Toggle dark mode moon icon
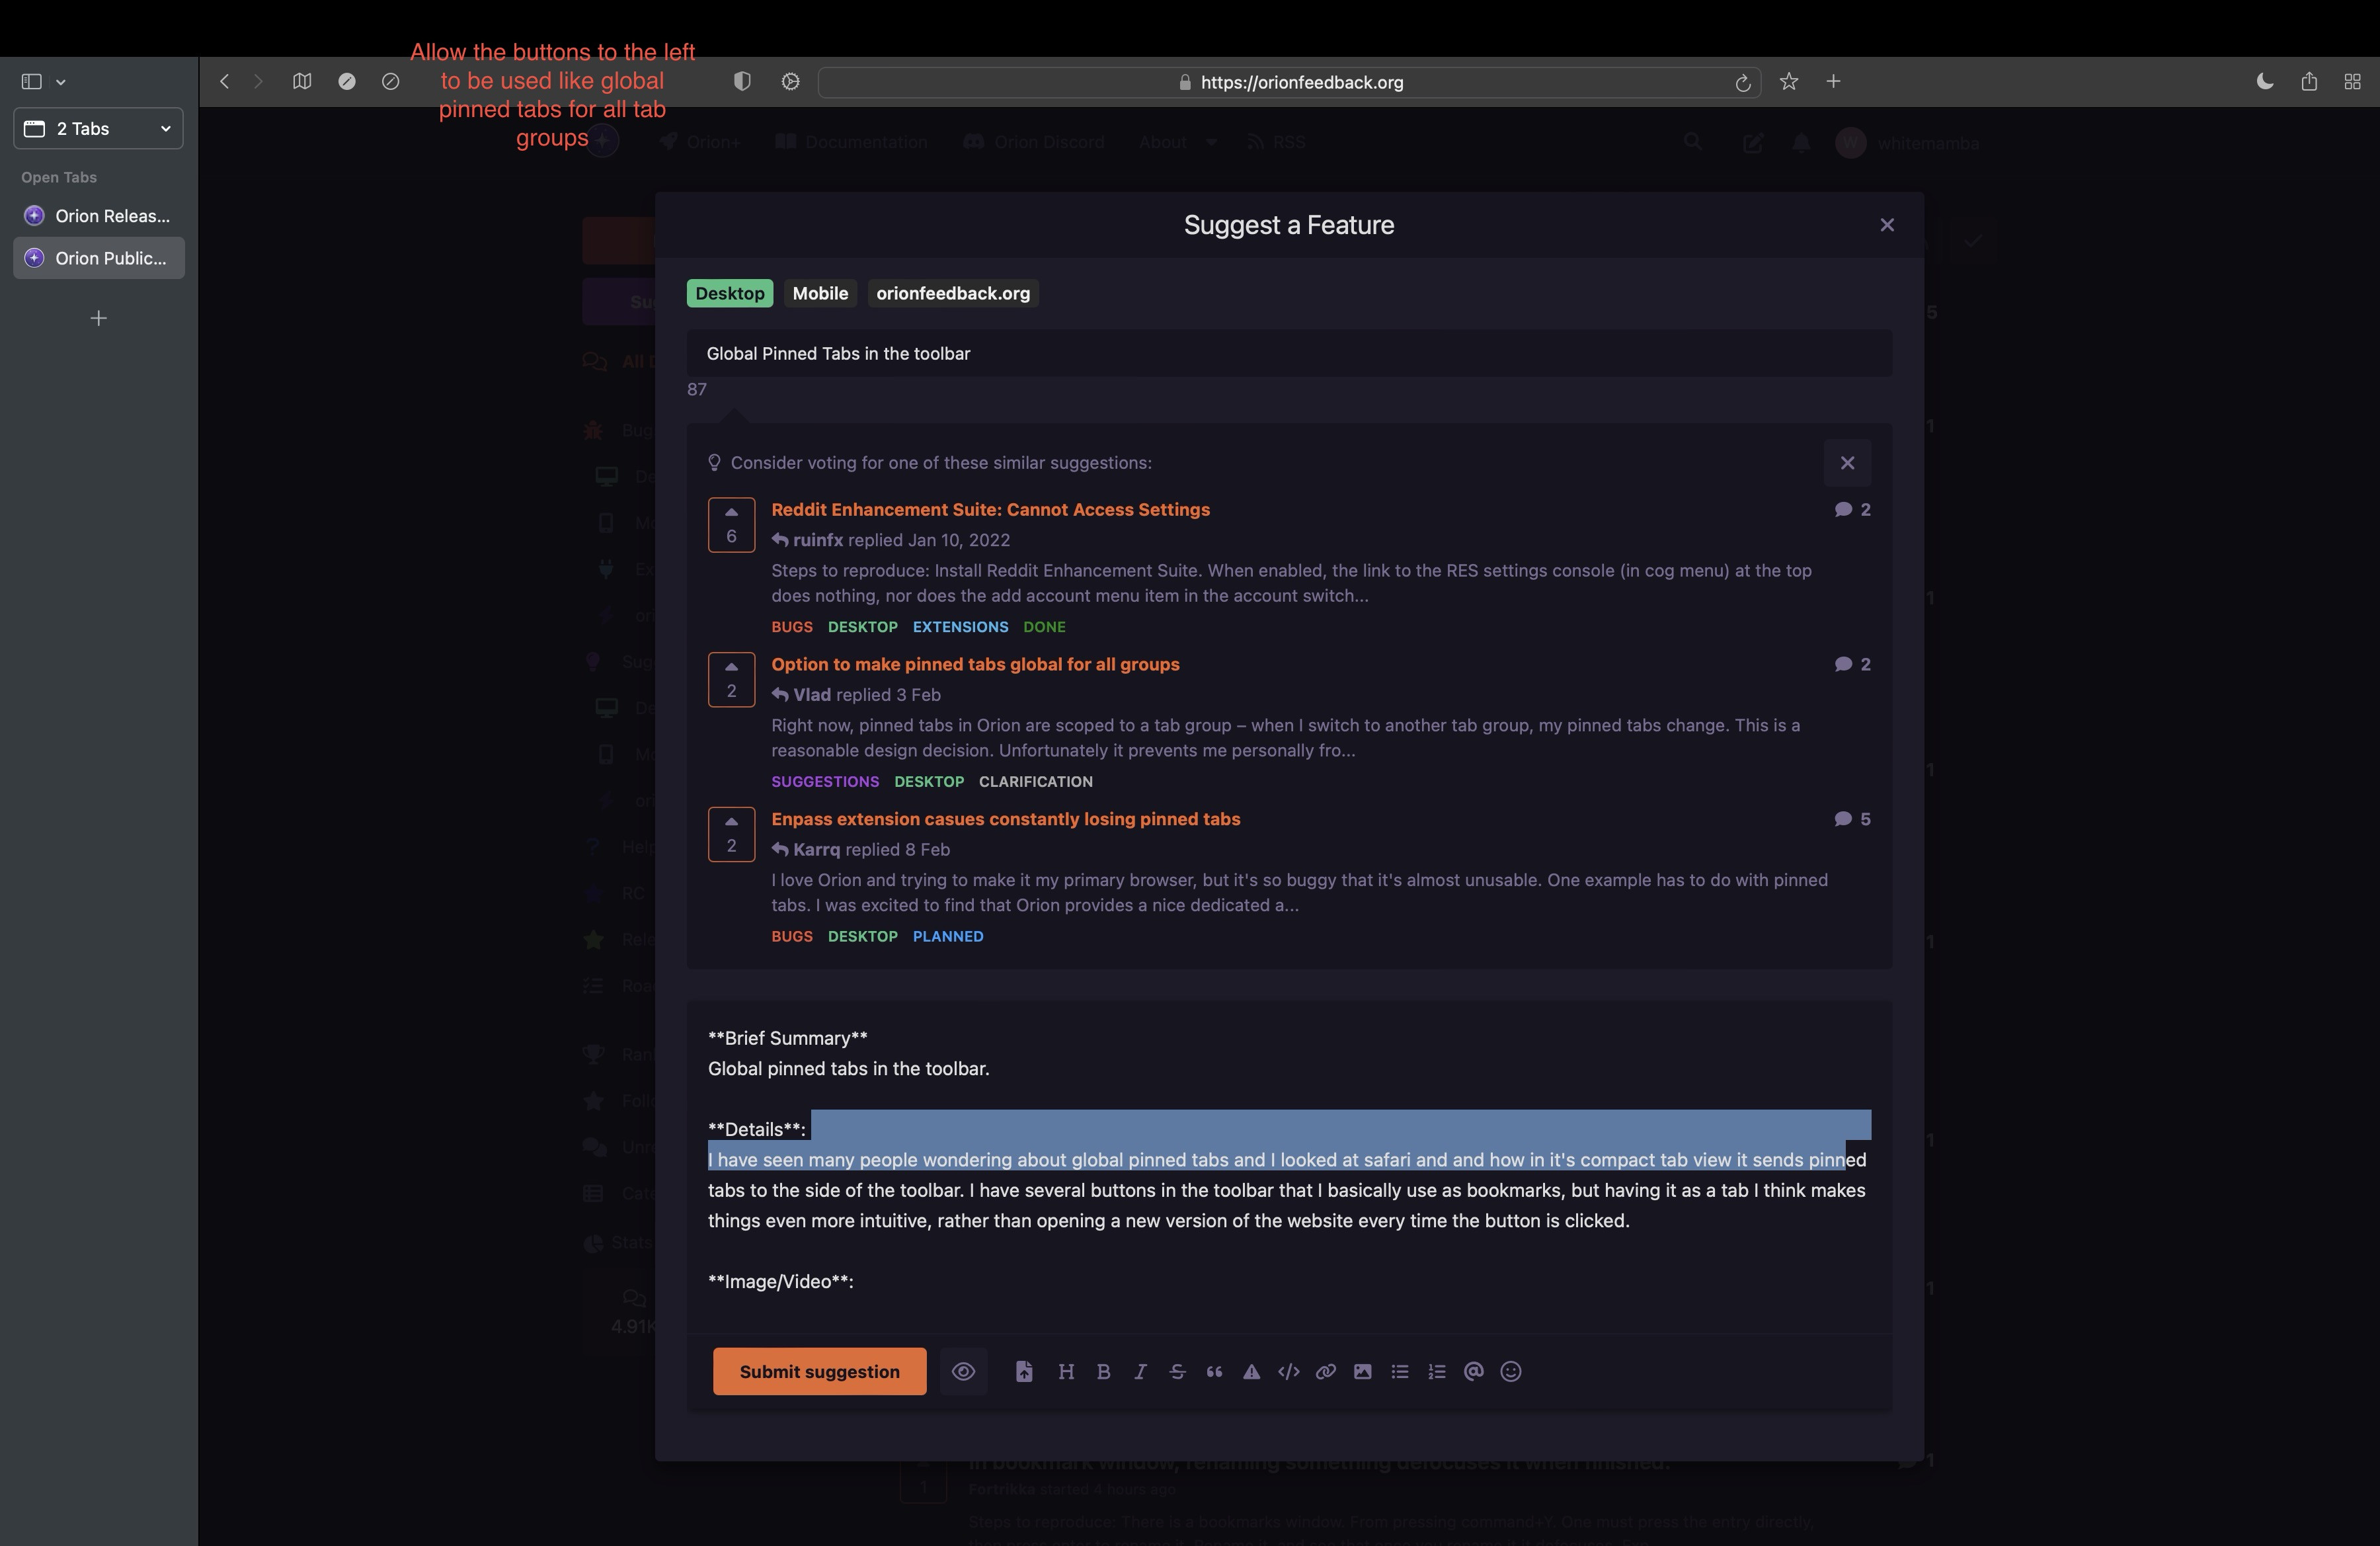The height and width of the screenshot is (1546, 2380). [2265, 82]
